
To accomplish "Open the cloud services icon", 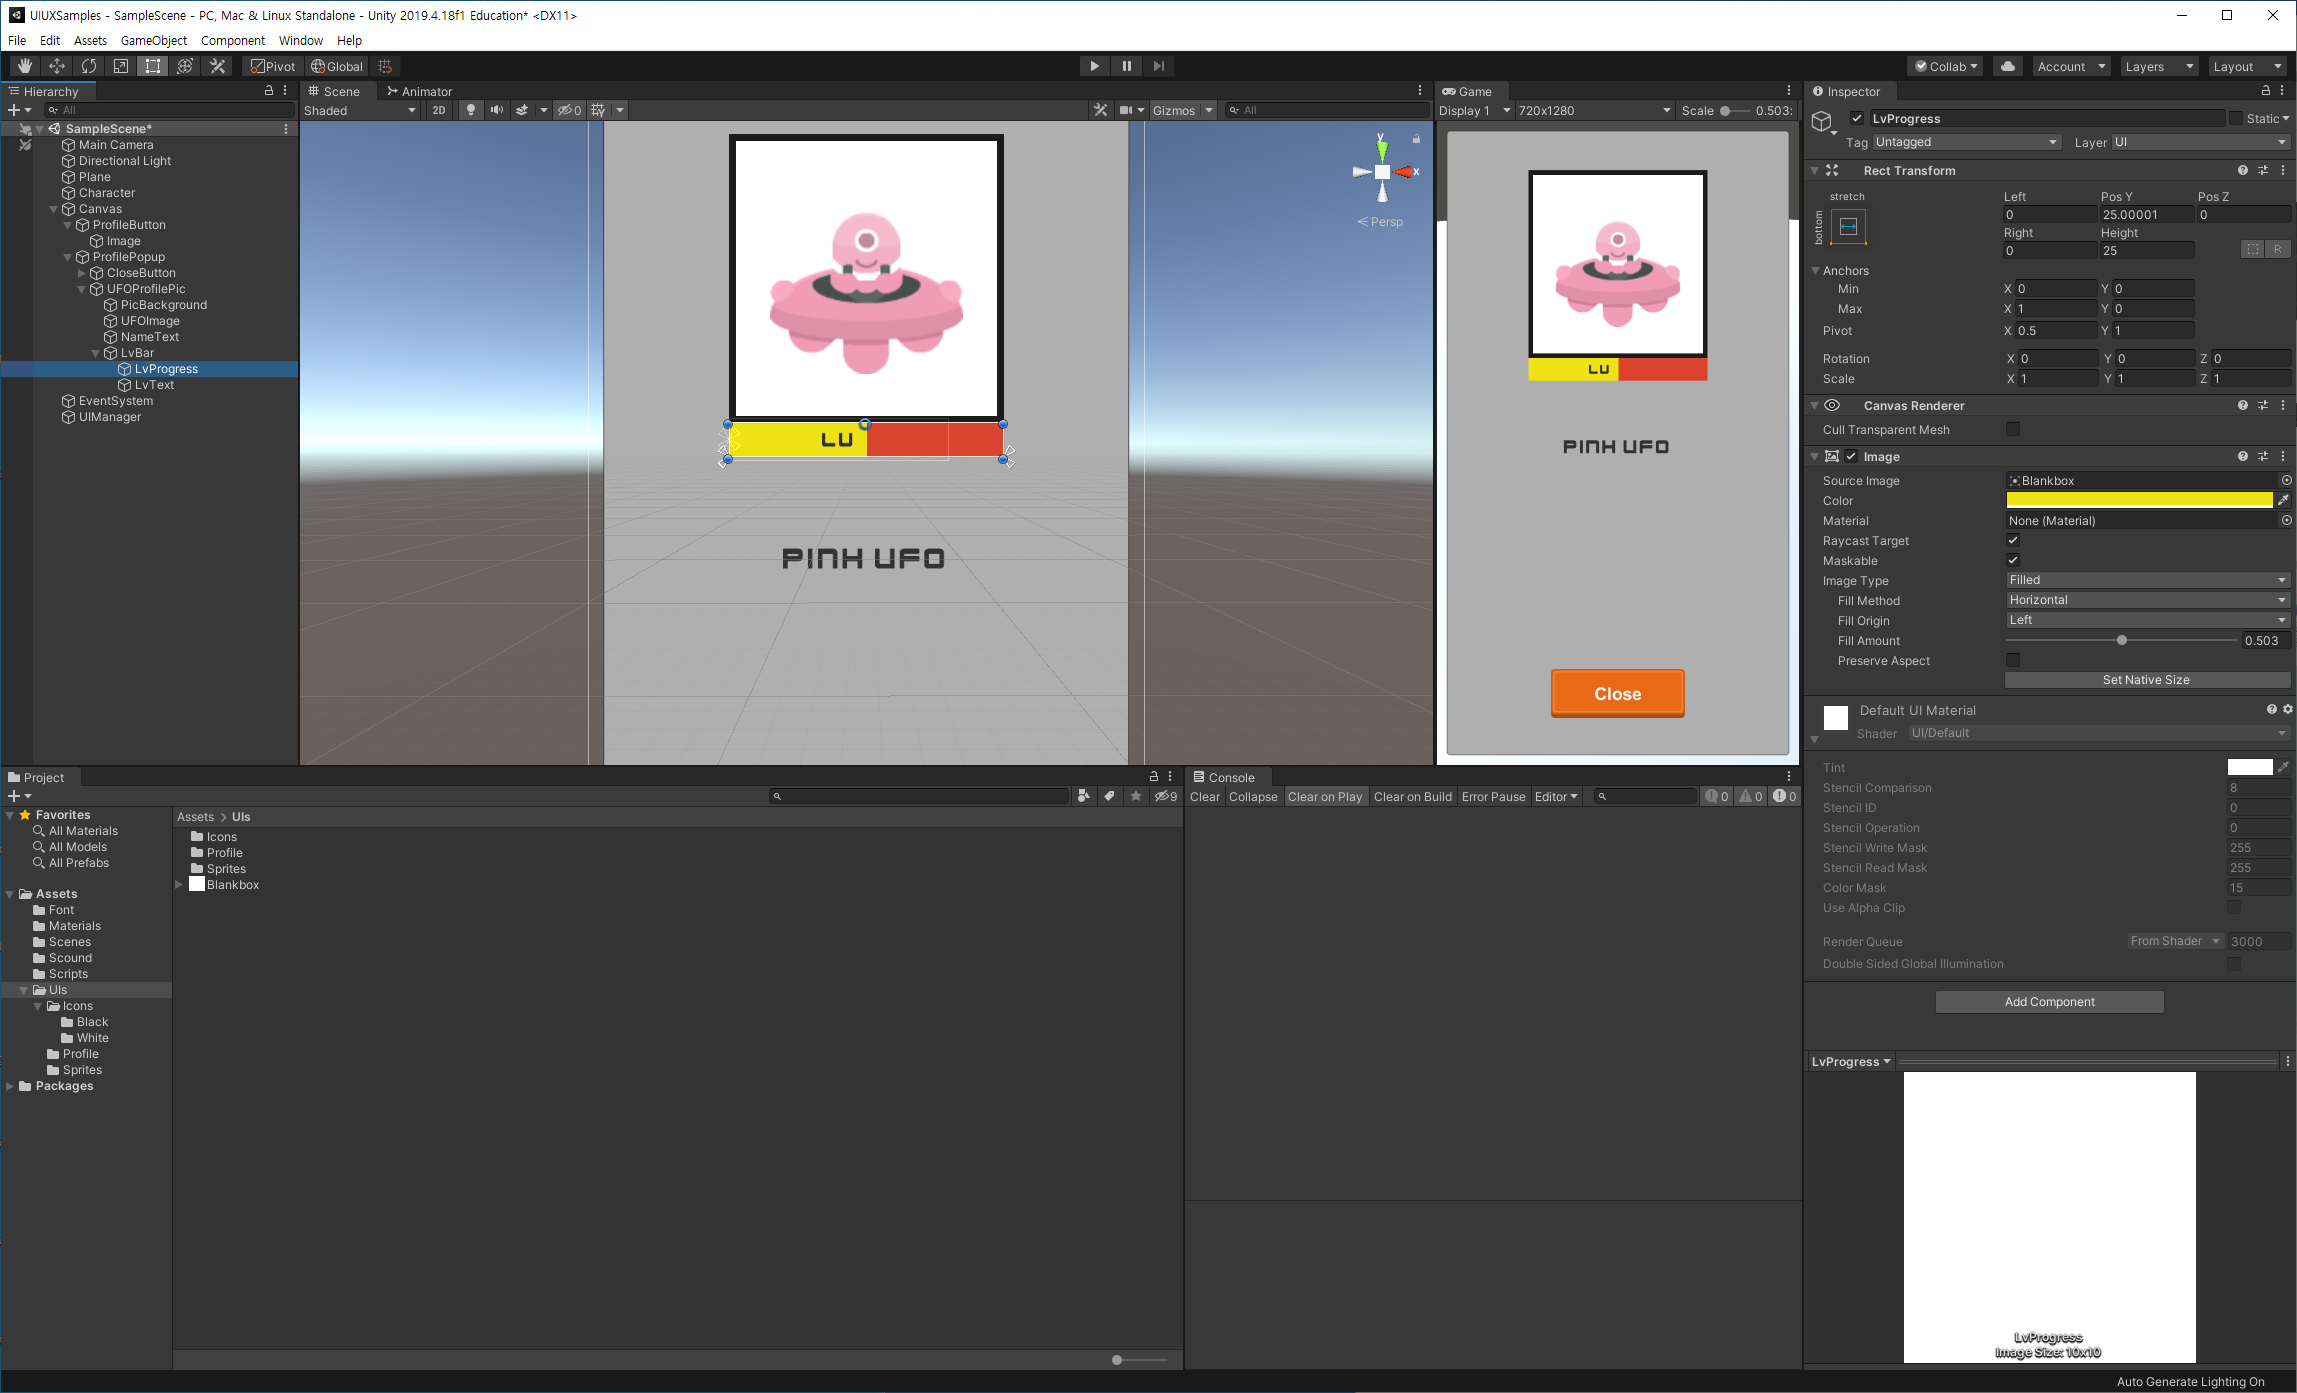I will tap(2007, 66).
